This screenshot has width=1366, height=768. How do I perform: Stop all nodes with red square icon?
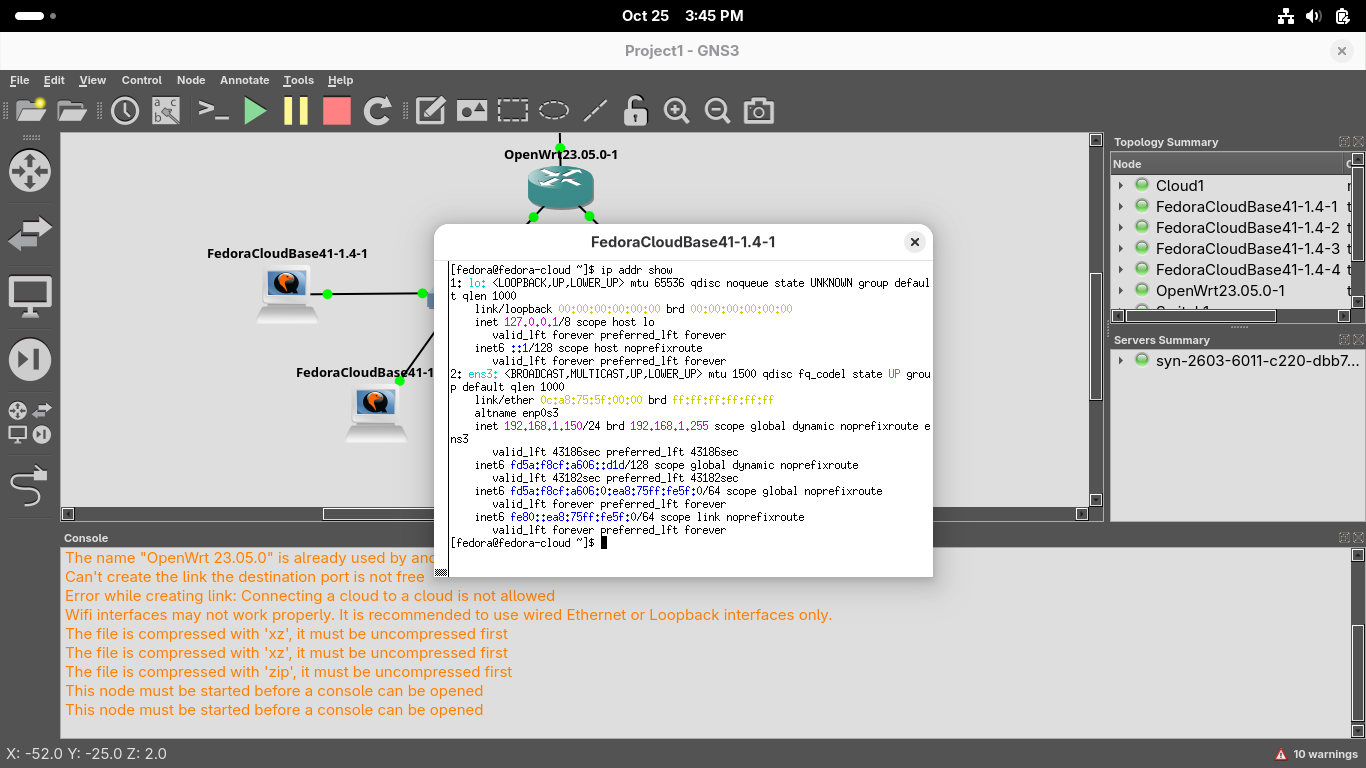[337, 111]
